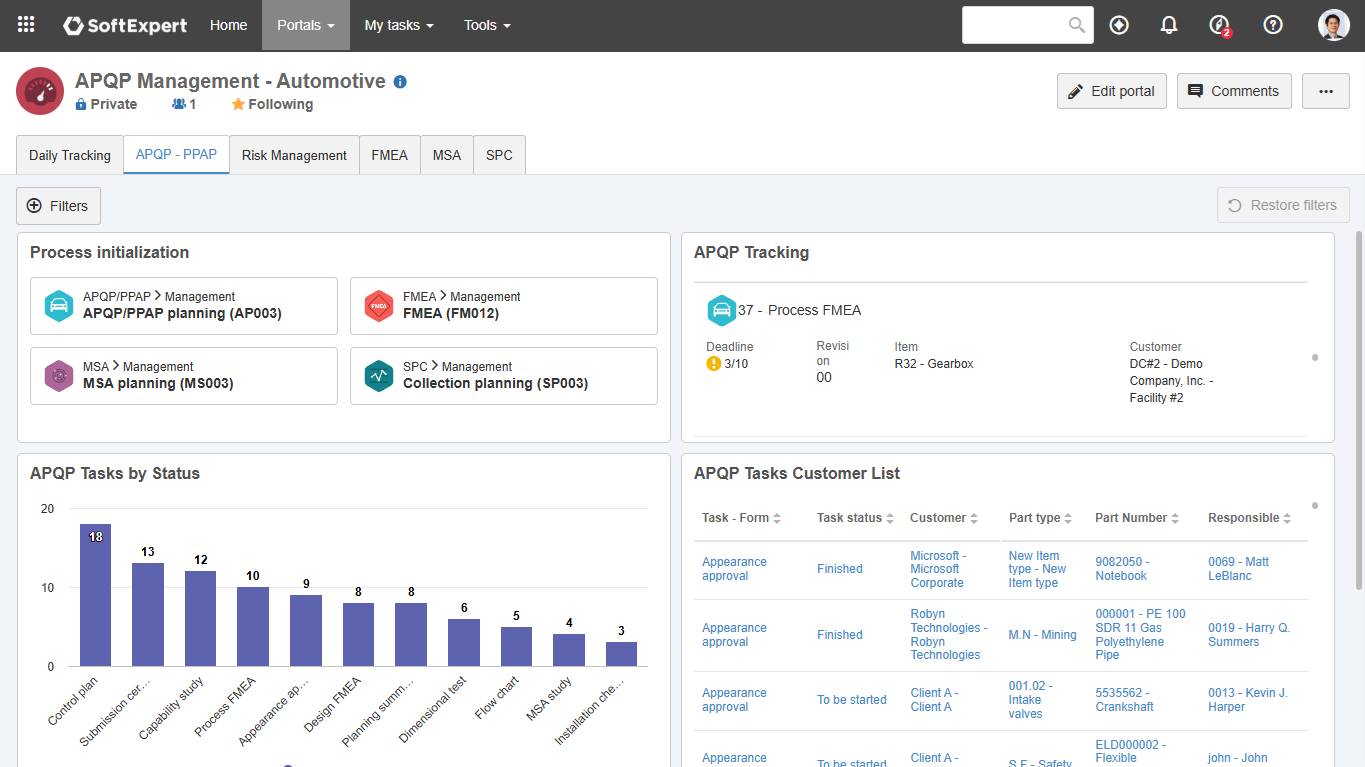Switch to the SPC tab
This screenshot has width=1365, height=767.
point(499,155)
